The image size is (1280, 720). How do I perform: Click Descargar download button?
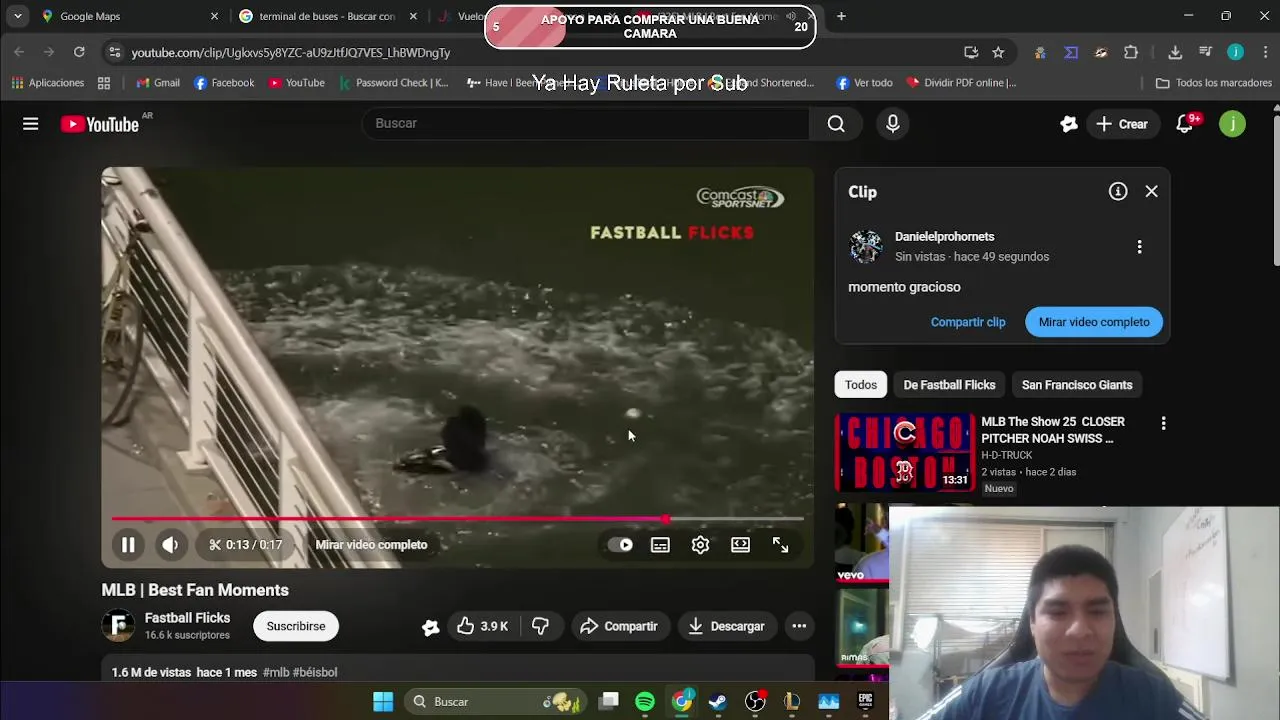coord(727,626)
